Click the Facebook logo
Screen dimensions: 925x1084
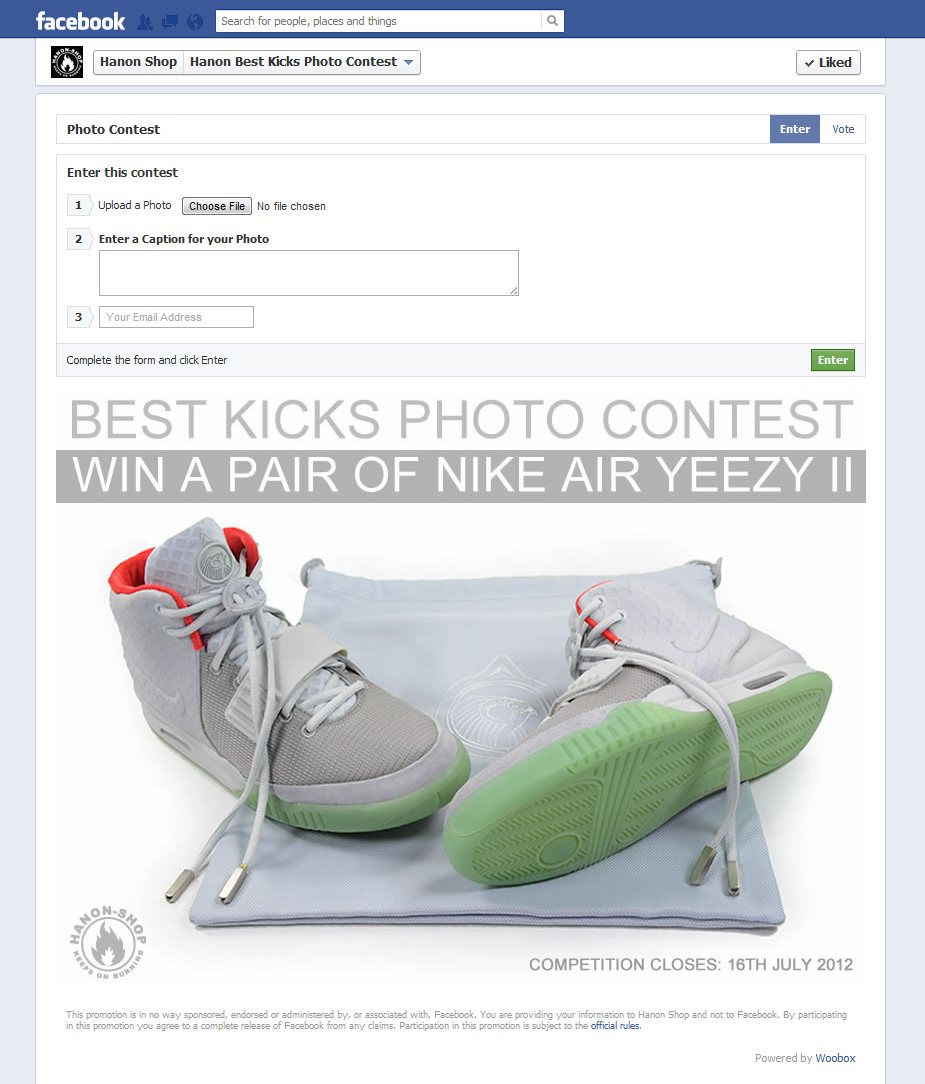pyautogui.click(x=80, y=21)
